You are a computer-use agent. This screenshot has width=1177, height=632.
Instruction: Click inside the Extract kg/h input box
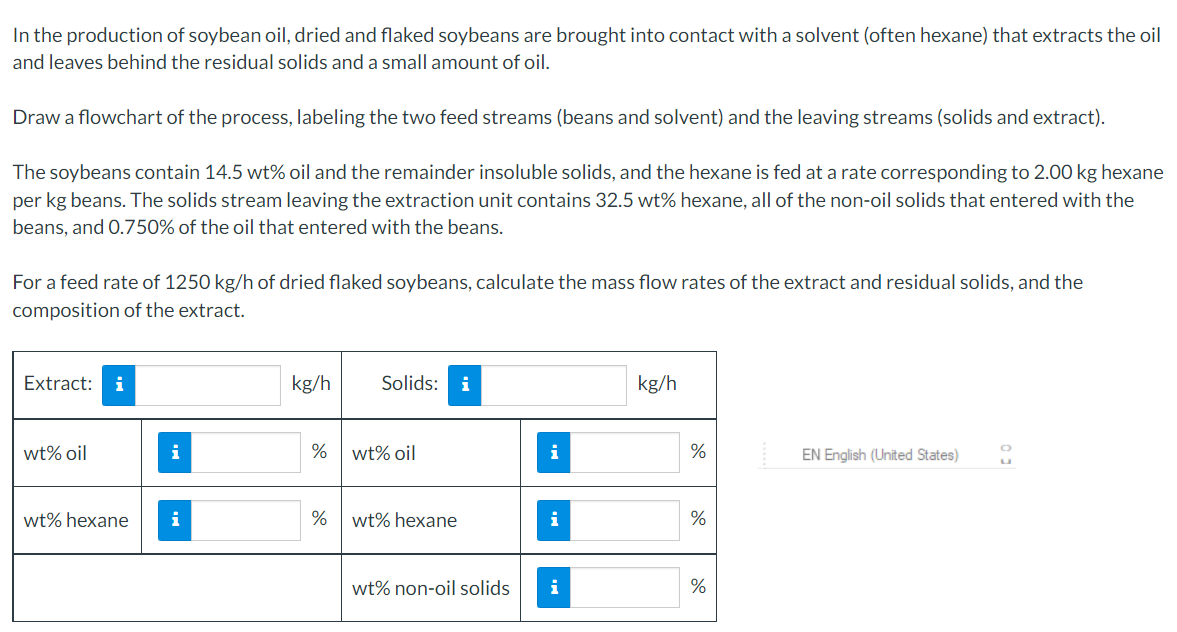pos(210,385)
